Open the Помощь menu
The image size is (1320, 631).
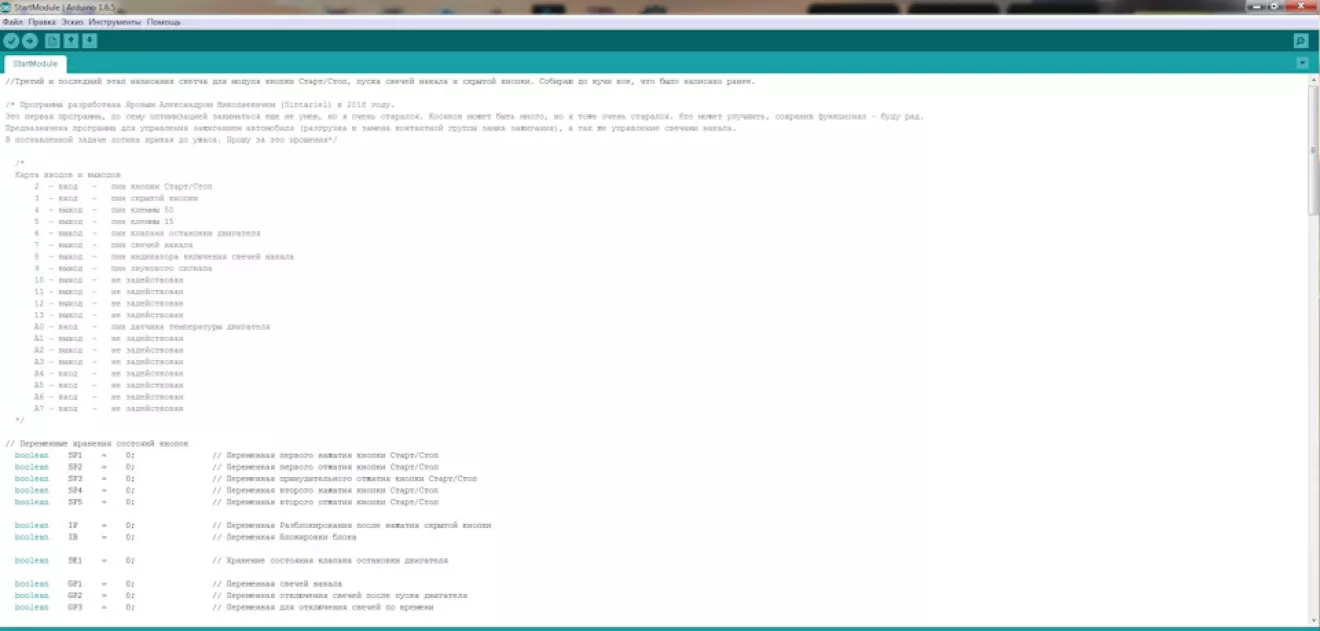pos(164,21)
